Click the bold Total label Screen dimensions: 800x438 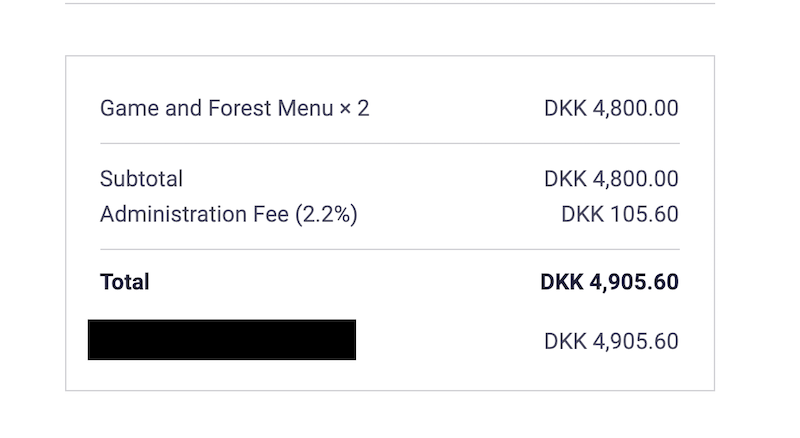[x=125, y=282]
